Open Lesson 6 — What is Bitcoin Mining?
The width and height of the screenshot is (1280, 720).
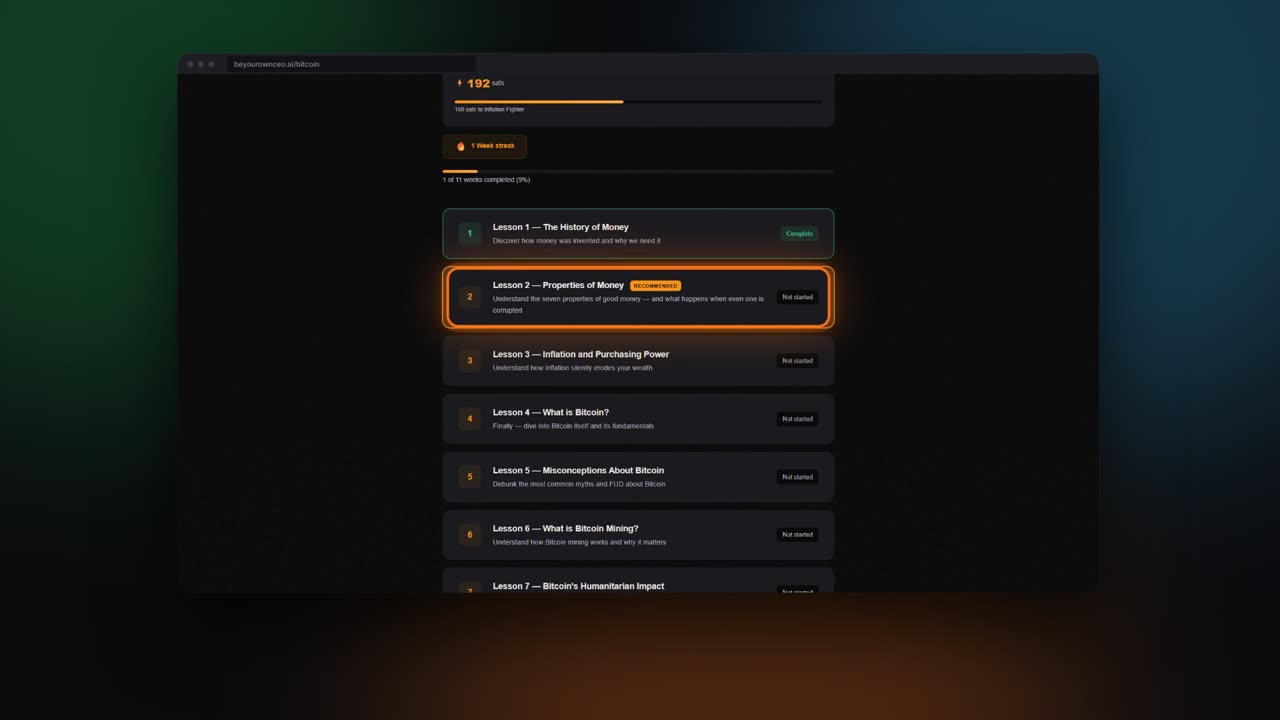point(638,535)
